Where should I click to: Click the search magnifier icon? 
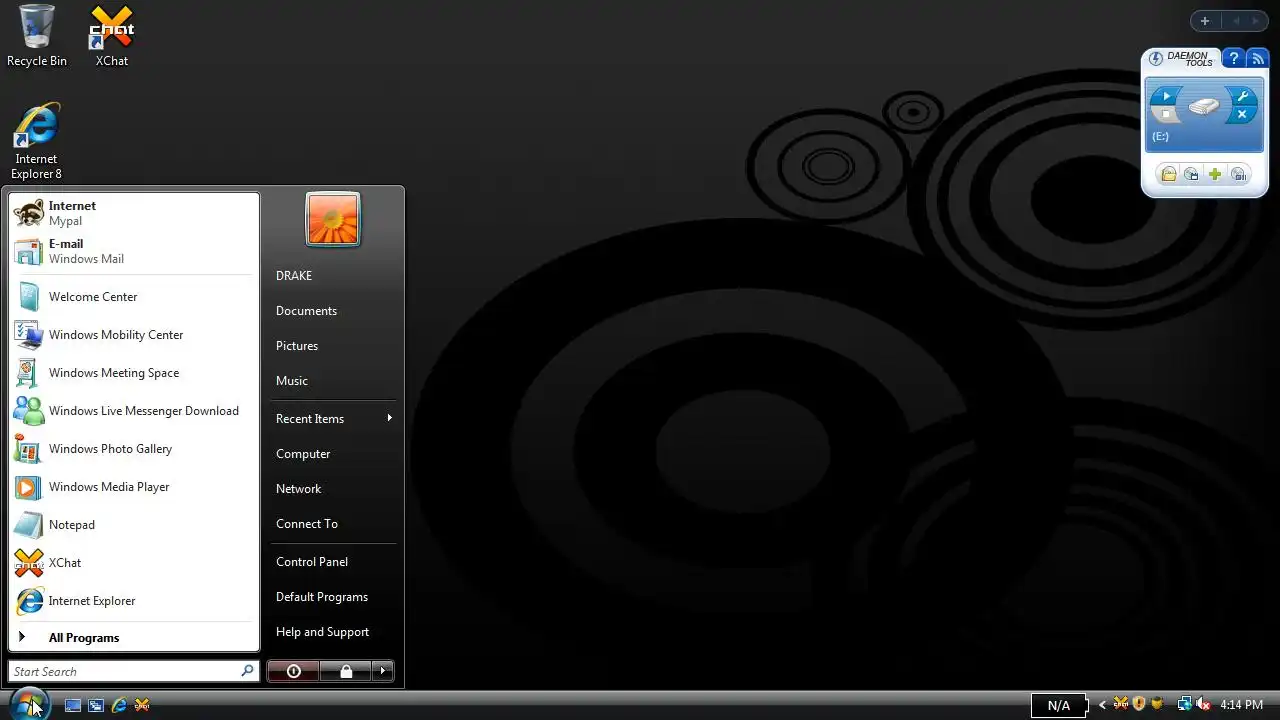pos(247,671)
